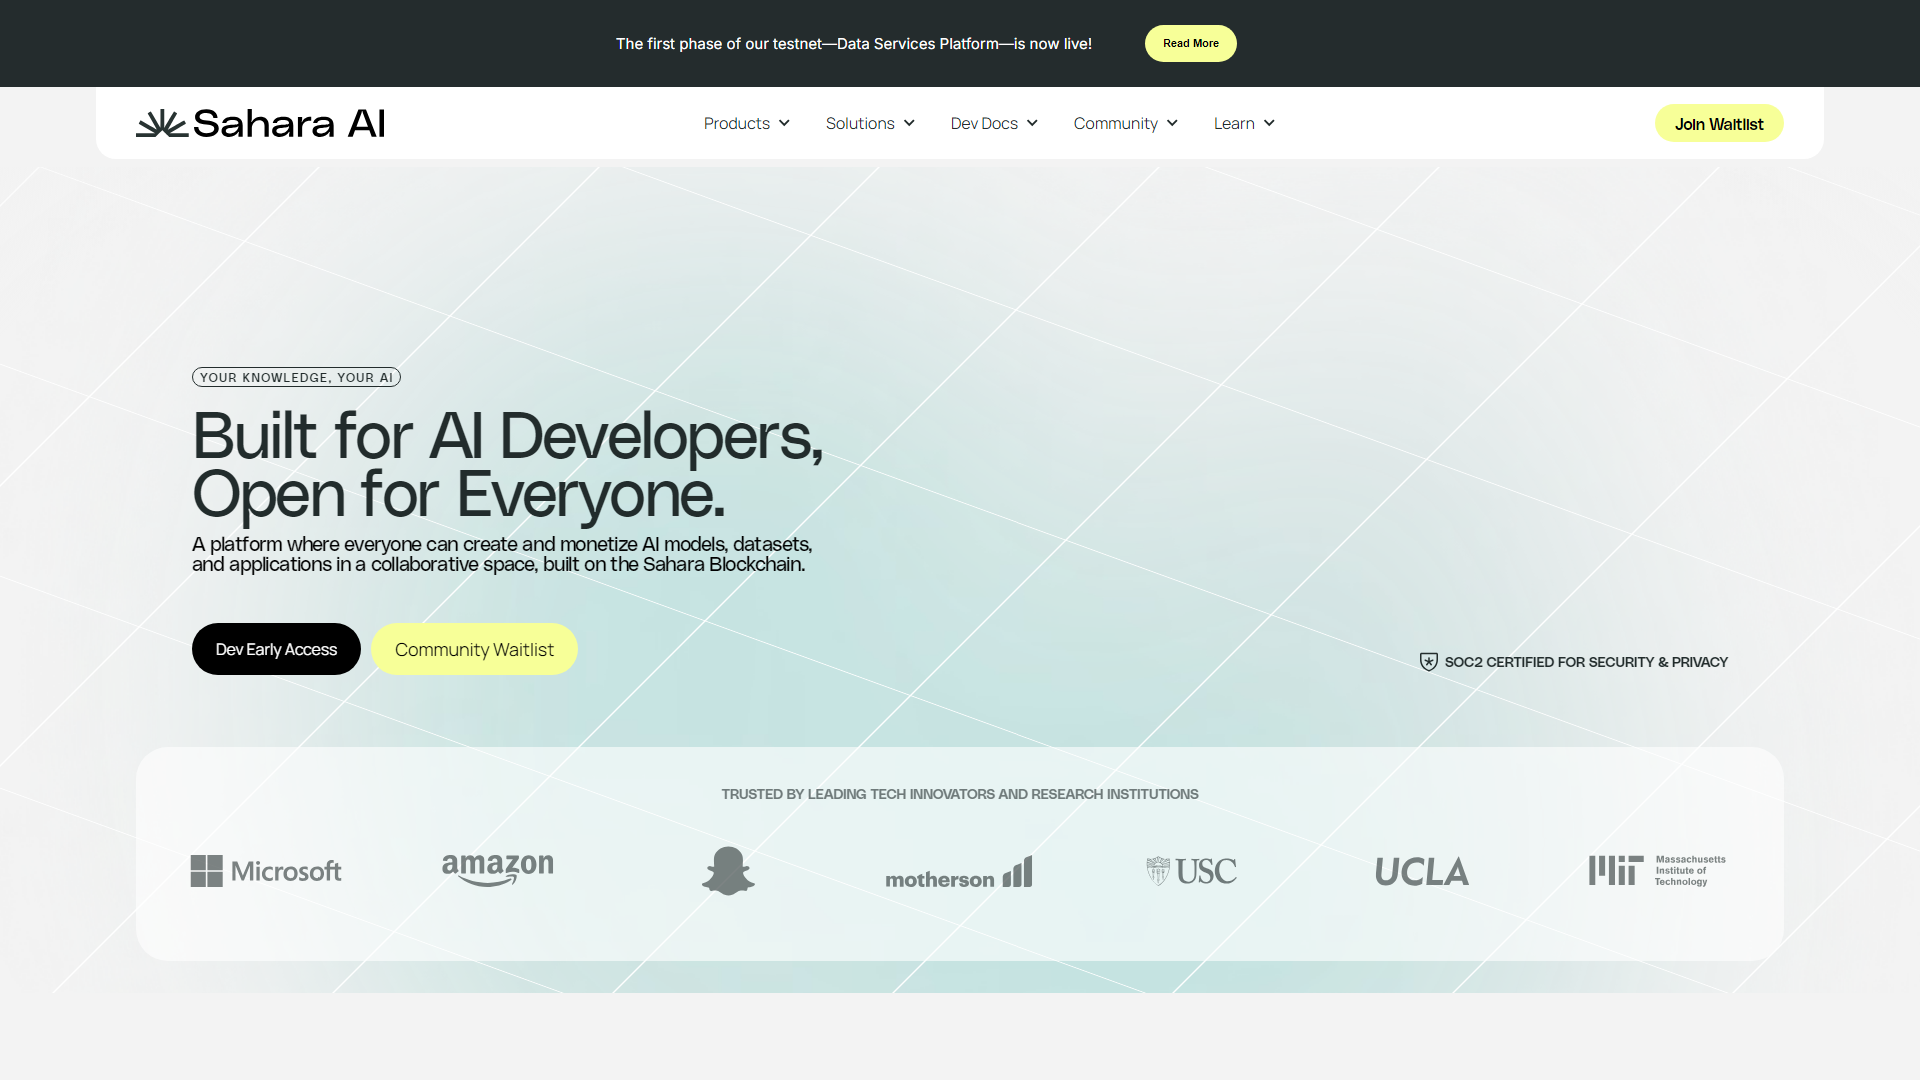Open the Solutions menu label
The image size is (1920, 1080).
point(860,123)
